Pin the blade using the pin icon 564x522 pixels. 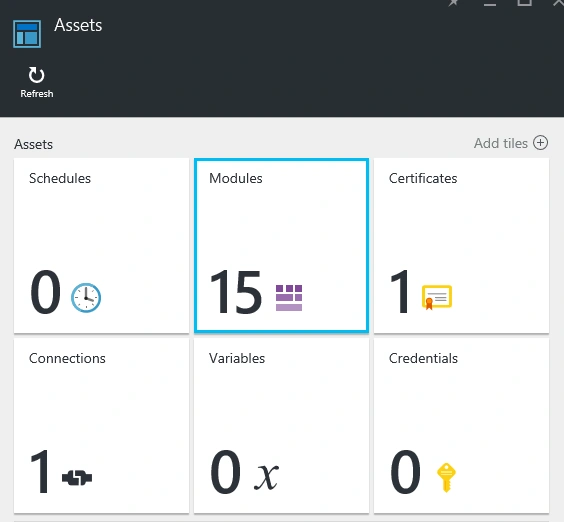pos(453,3)
